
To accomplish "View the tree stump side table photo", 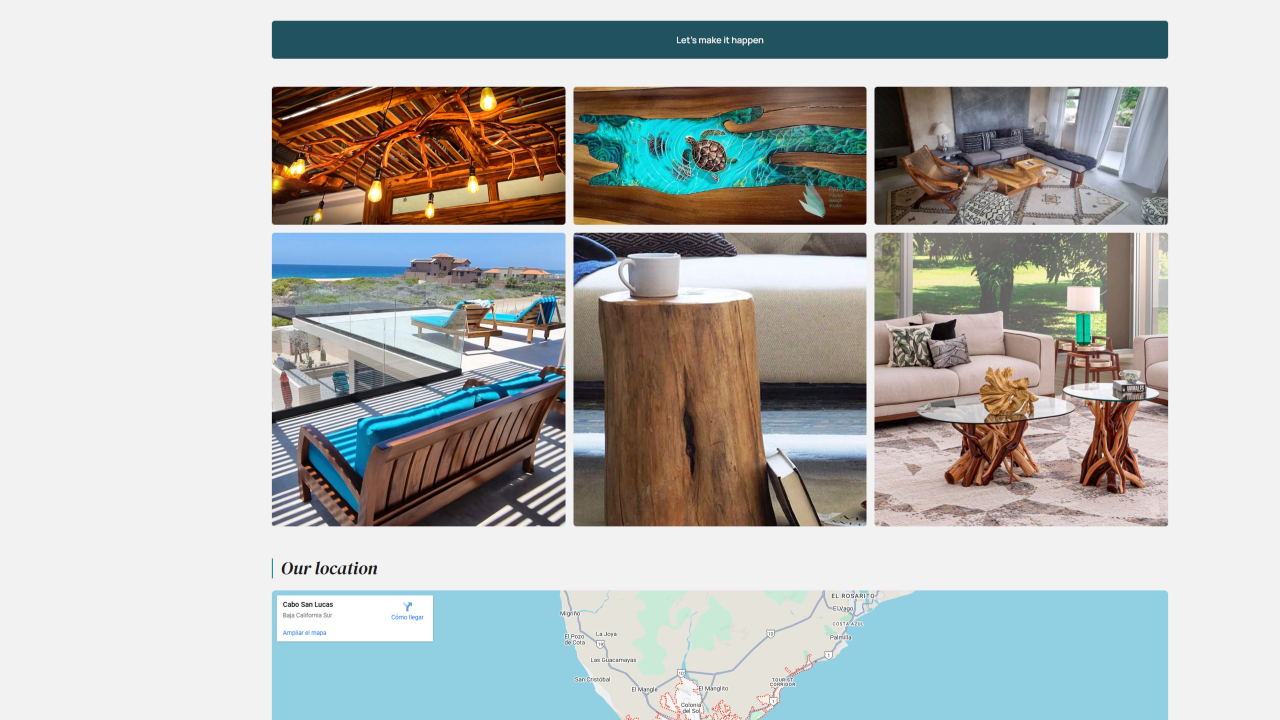I will coord(720,380).
